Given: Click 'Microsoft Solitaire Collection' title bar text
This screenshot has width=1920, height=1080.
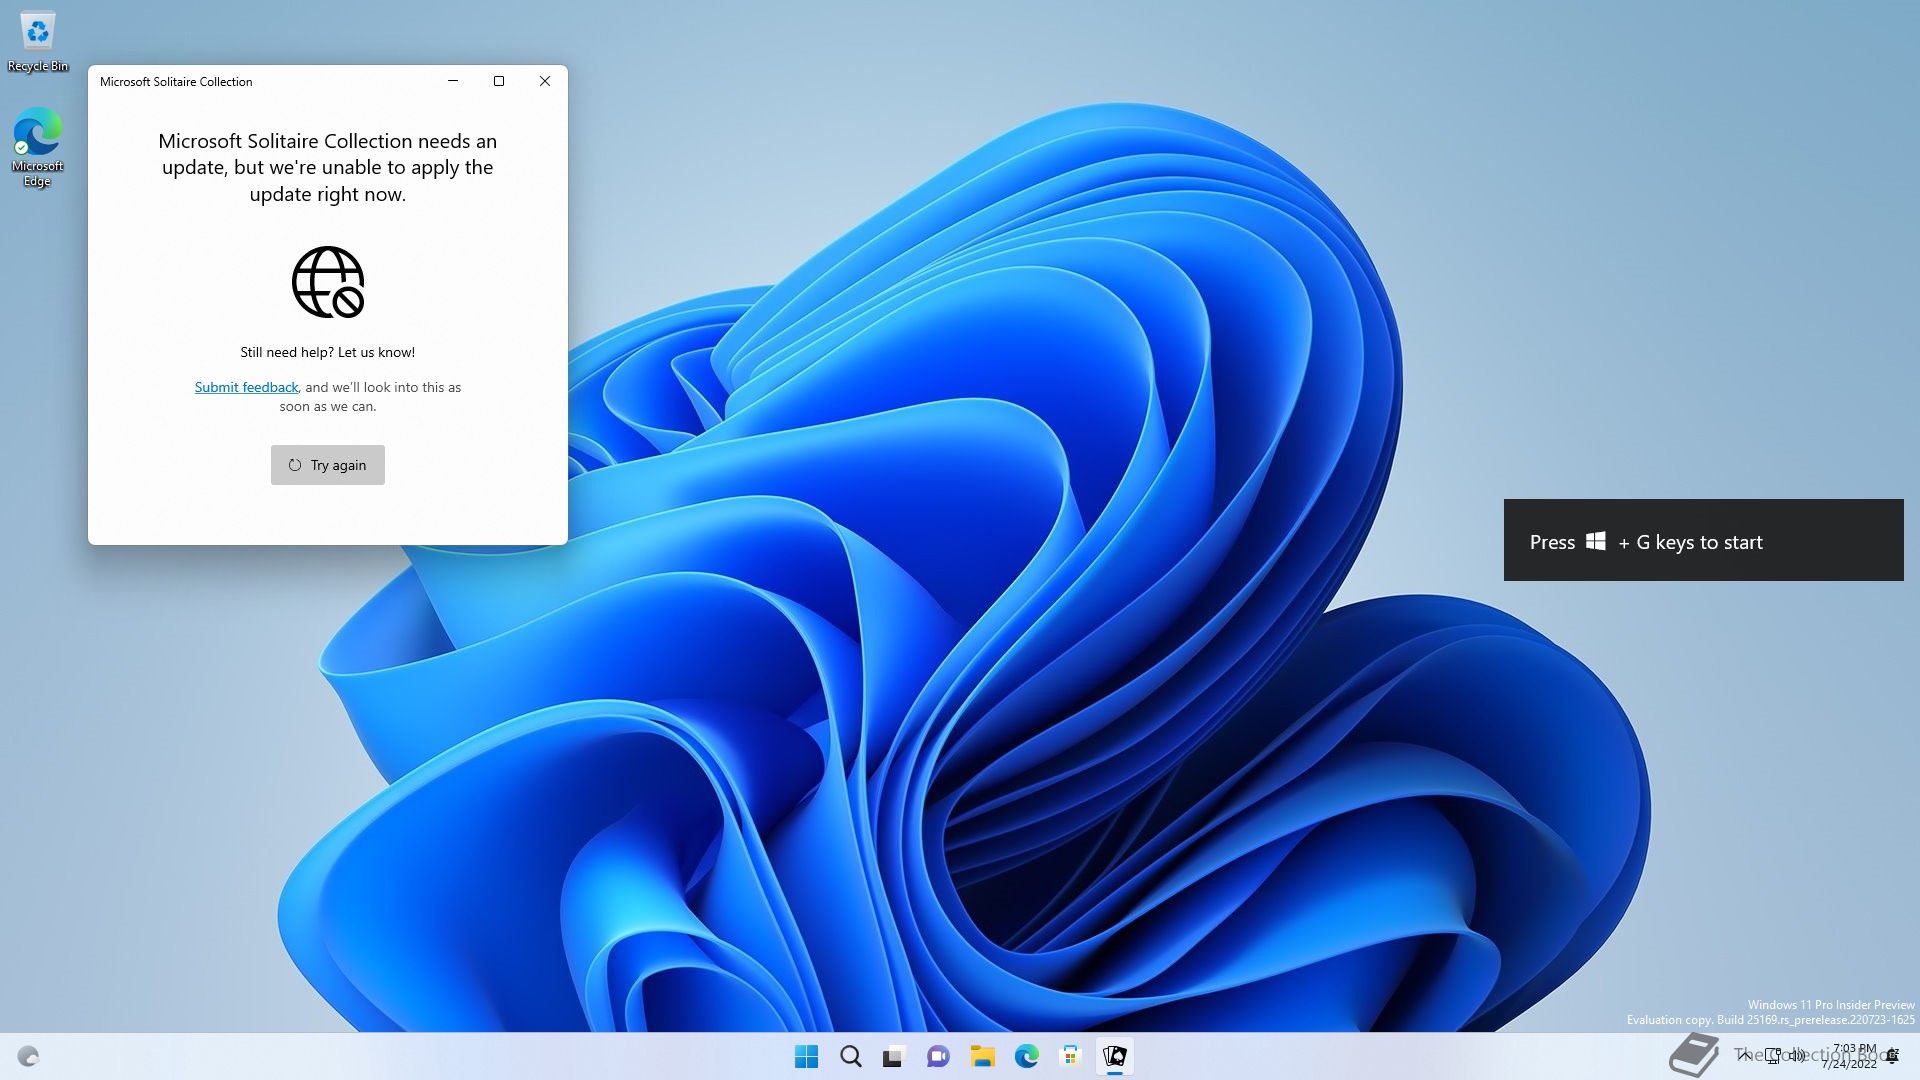Looking at the screenshot, I should coord(176,82).
